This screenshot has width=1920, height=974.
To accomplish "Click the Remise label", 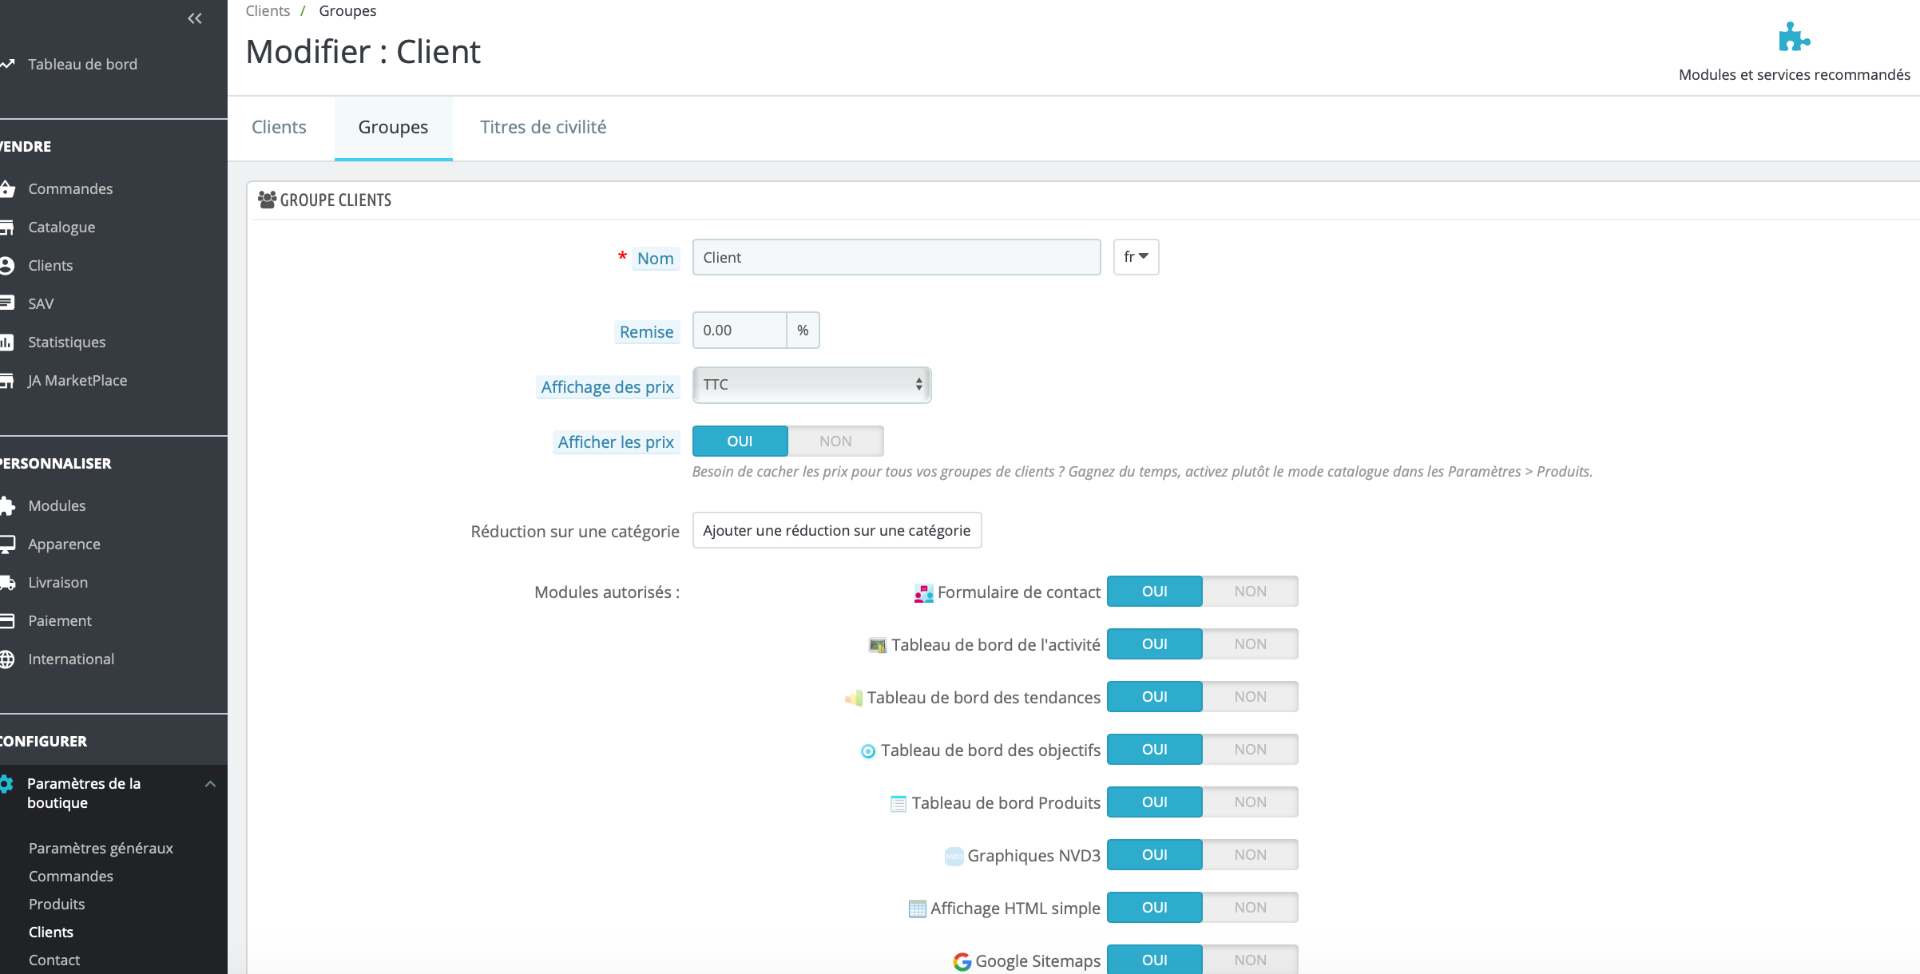I will click(646, 332).
